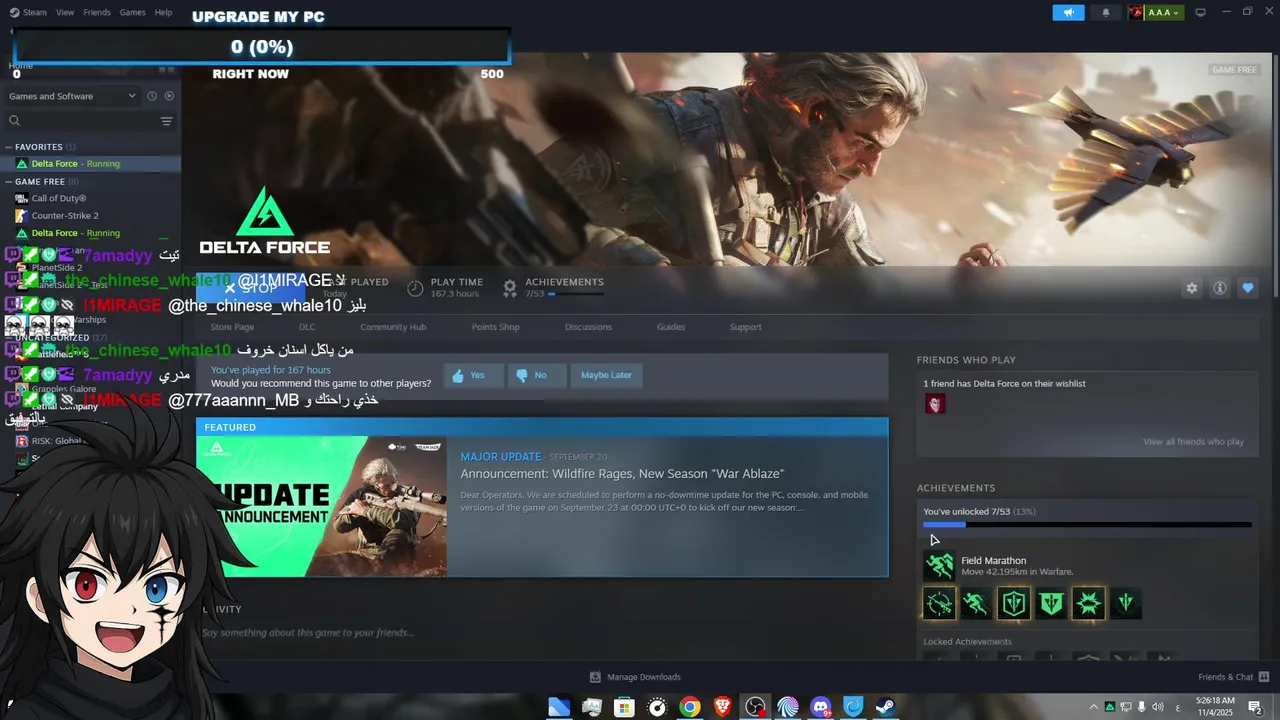Open game settings gear icon
The image size is (1280, 720).
[1192, 288]
